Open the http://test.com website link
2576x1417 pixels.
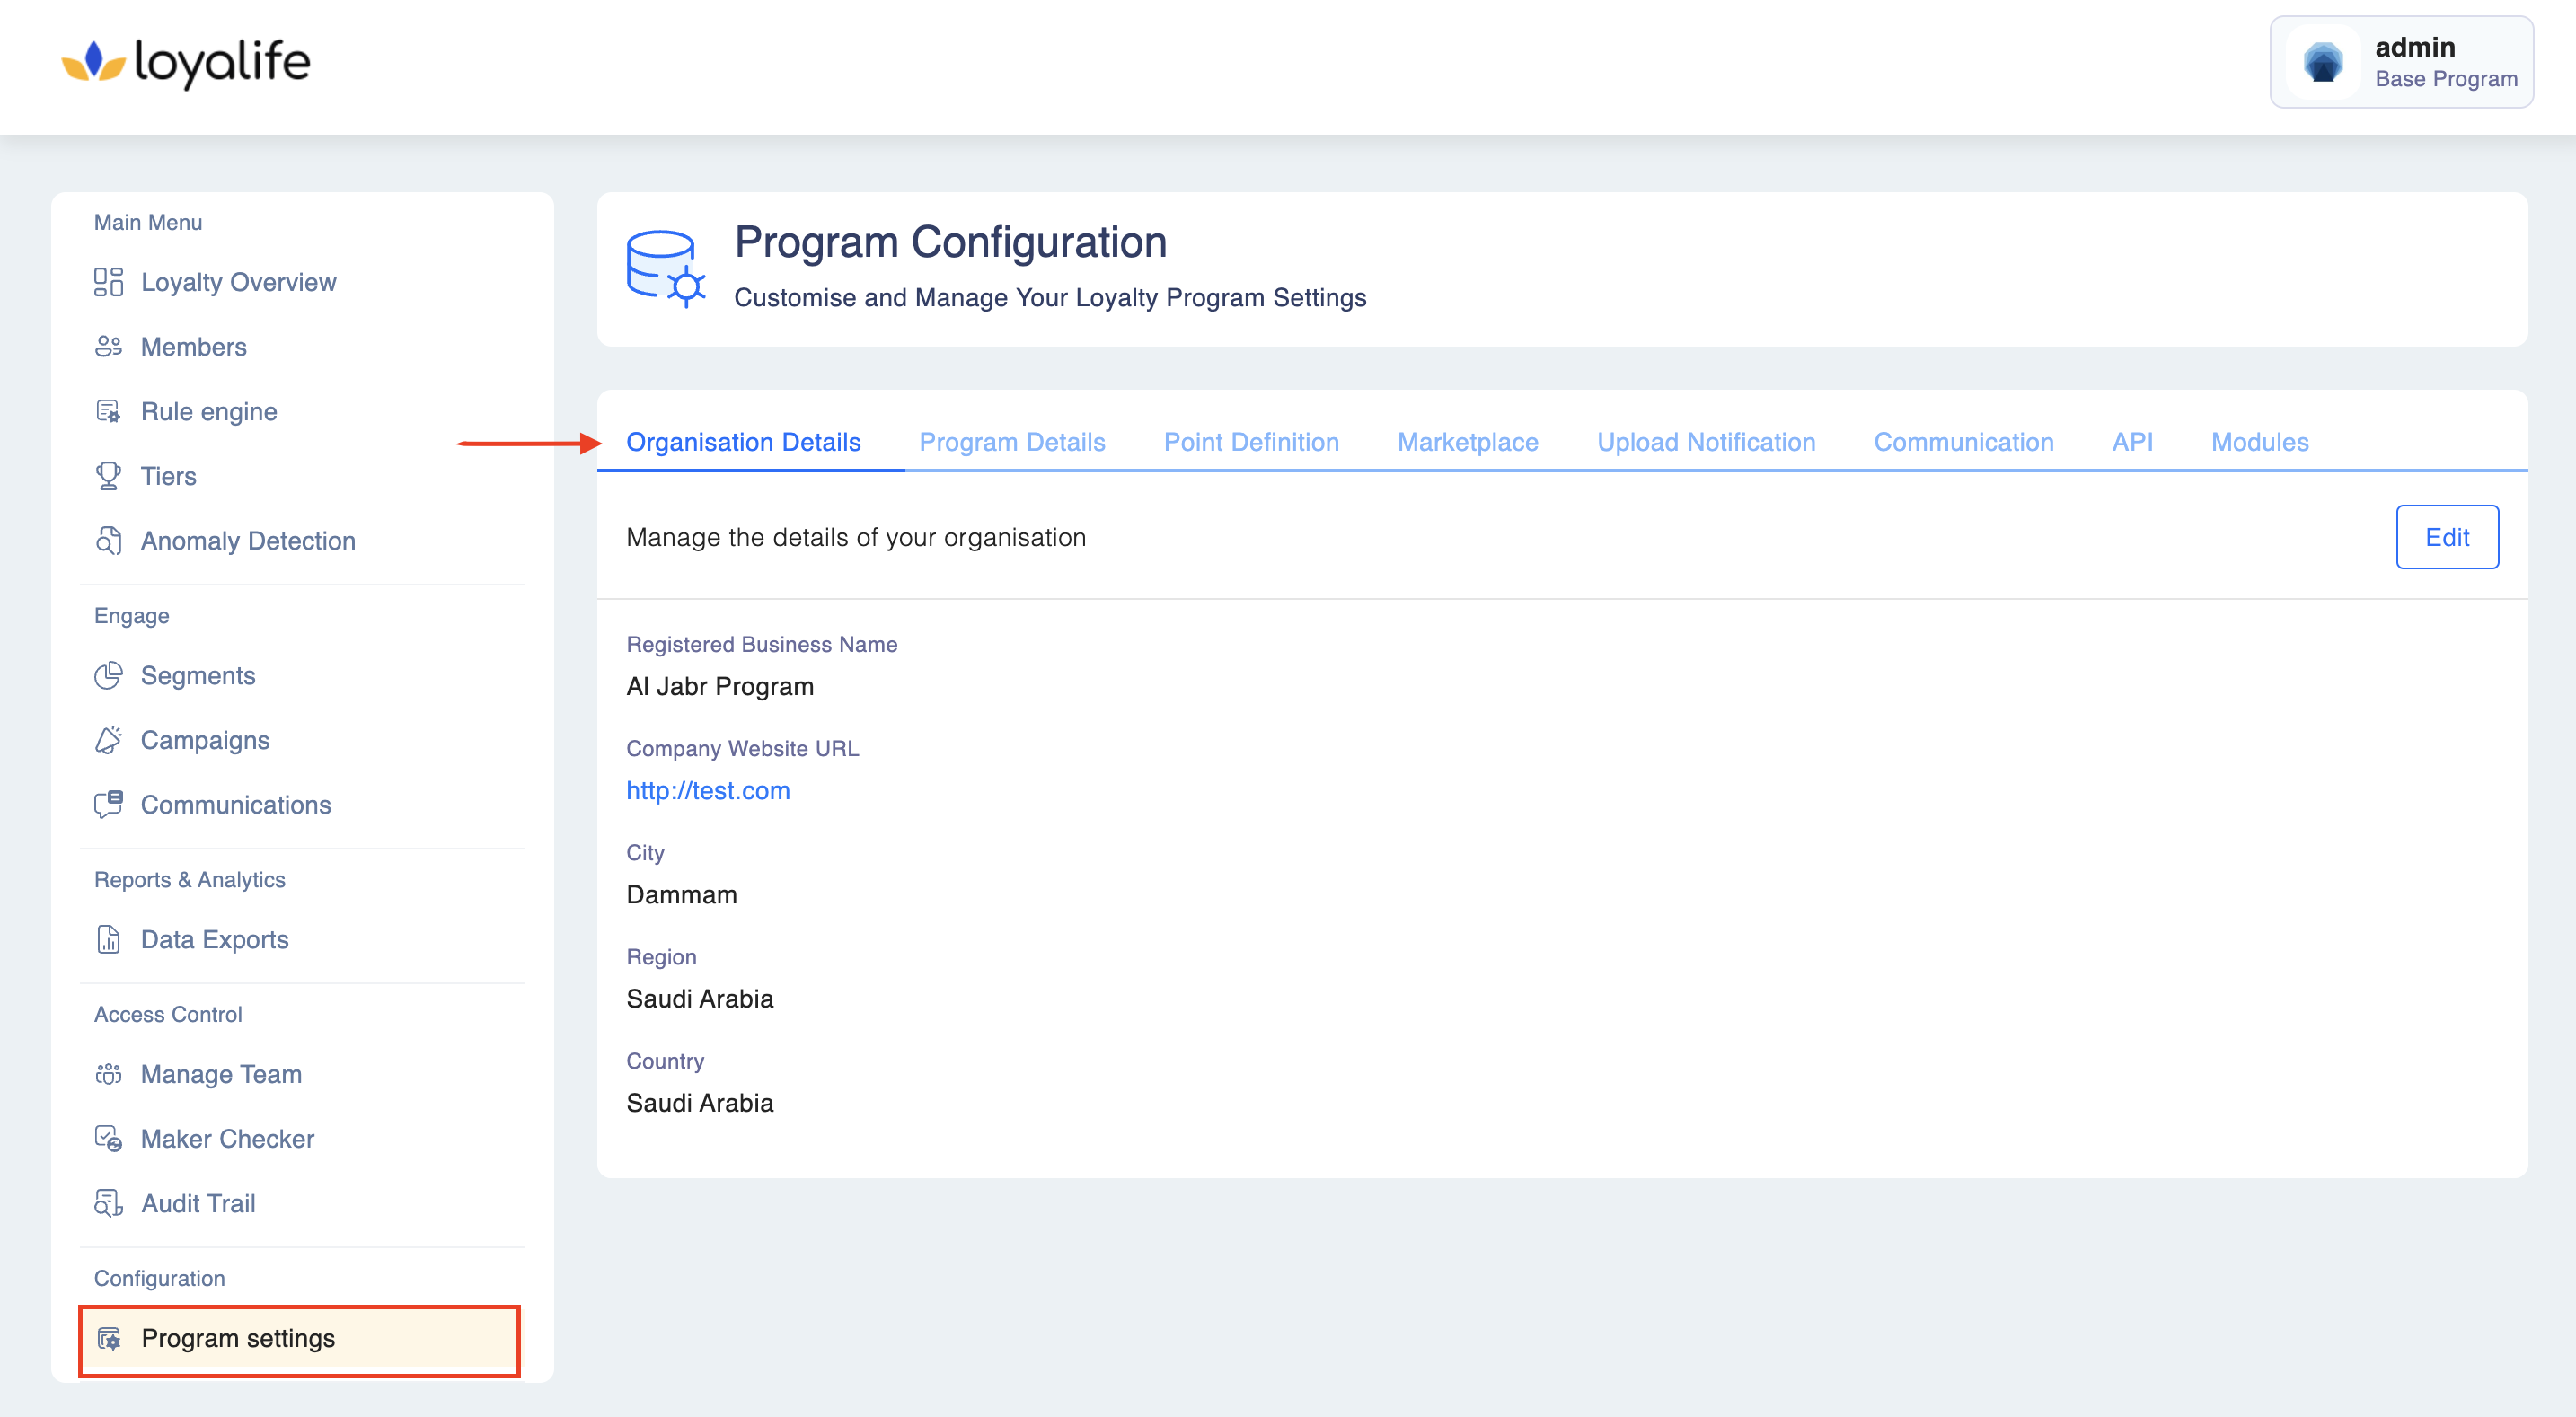click(x=708, y=791)
